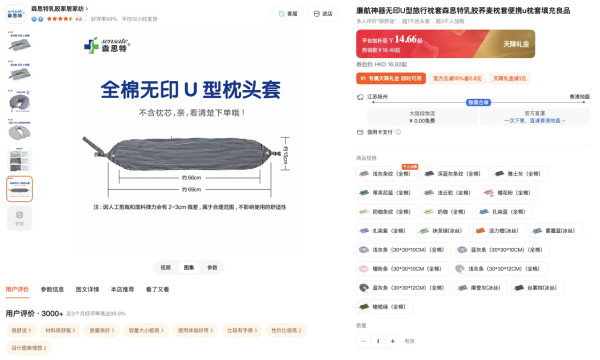
Task: Choose 樱花粉（全棉） option
Action: [x=509, y=192]
